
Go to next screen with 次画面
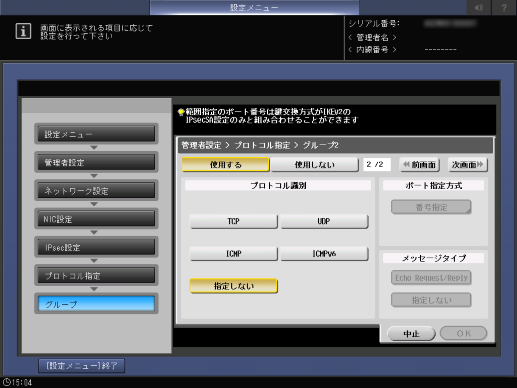[468, 165]
